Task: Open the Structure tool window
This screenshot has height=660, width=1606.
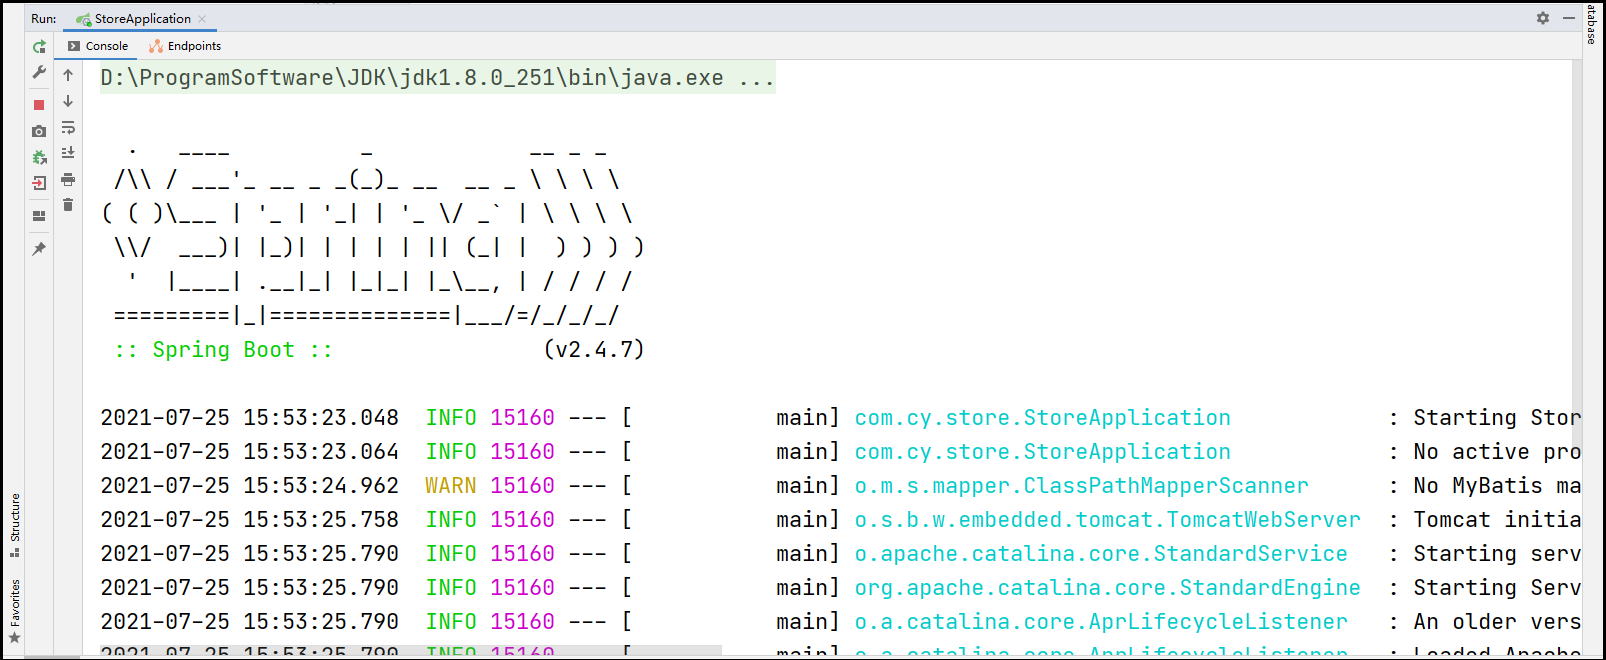Action: 15,525
